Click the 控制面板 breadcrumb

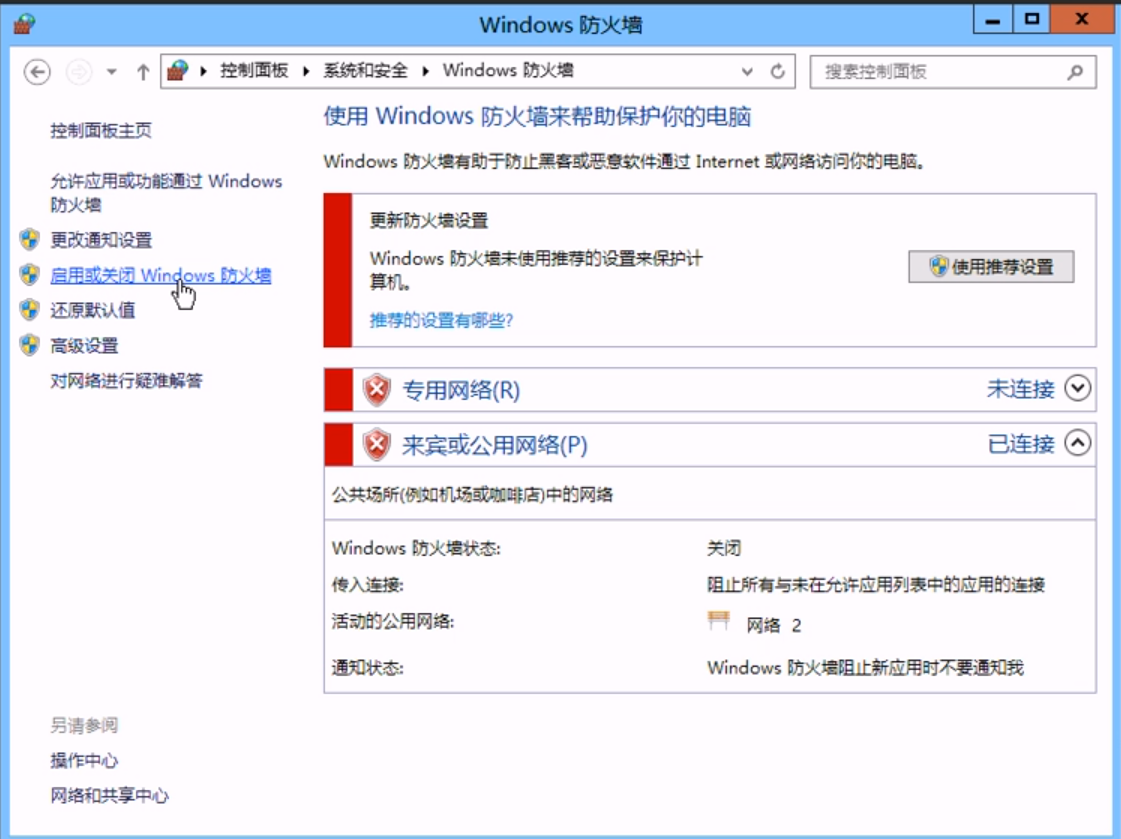254,70
